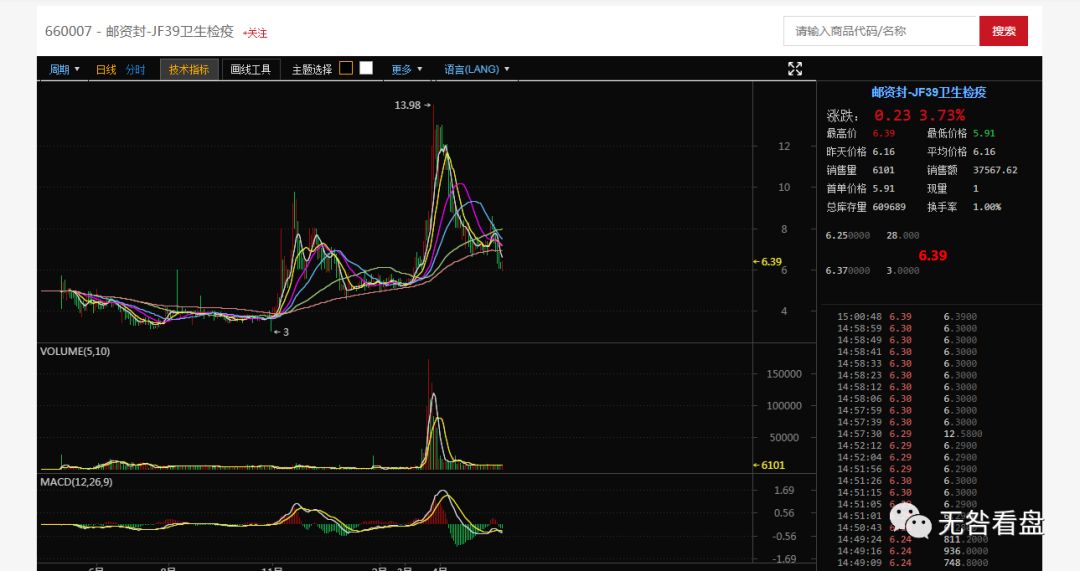1080x571 pixels.
Task: Click the red 搜索 search button
Action: 1004,31
